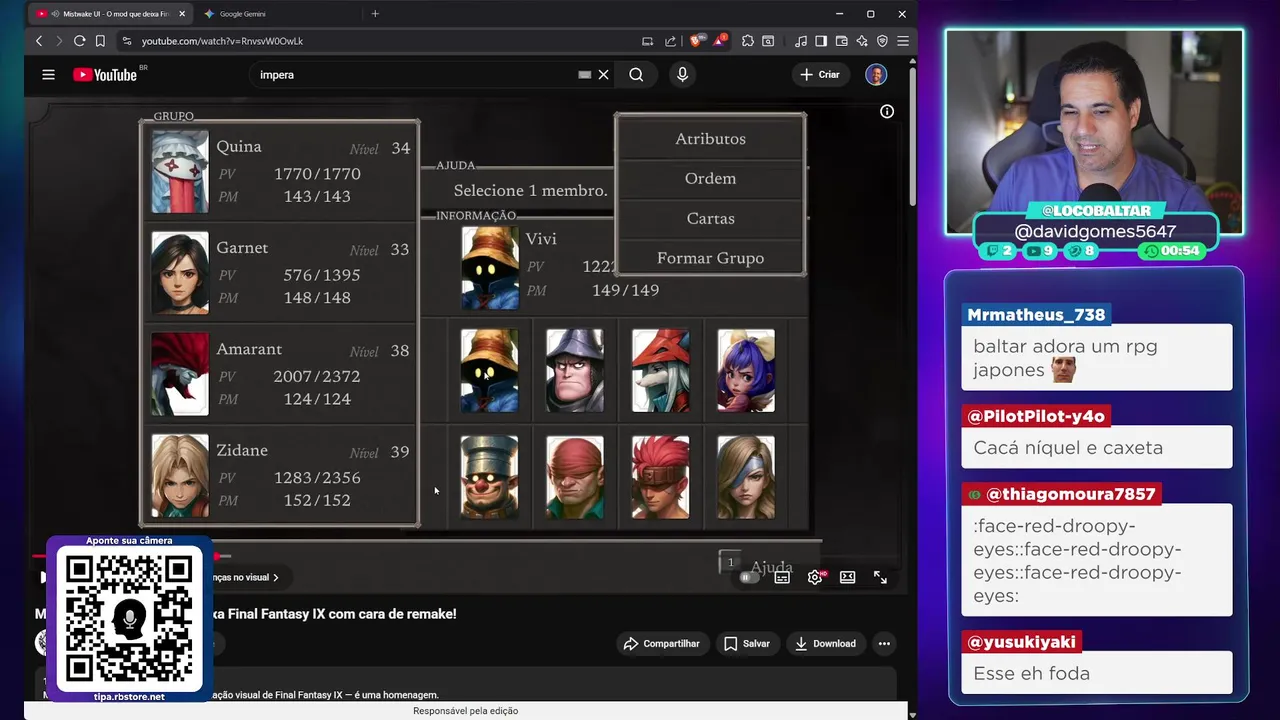Click the QR code overlay
Screen dimensions: 1280x720
129,620
